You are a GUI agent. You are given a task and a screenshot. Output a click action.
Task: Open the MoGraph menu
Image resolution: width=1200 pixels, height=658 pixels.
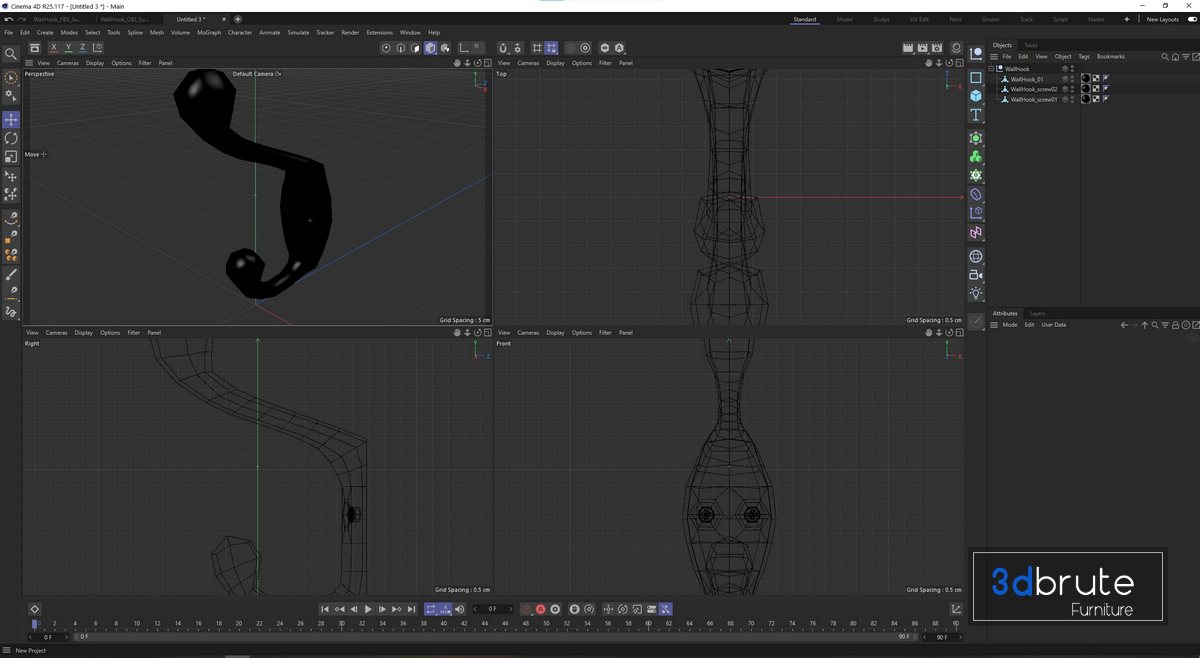coord(209,32)
